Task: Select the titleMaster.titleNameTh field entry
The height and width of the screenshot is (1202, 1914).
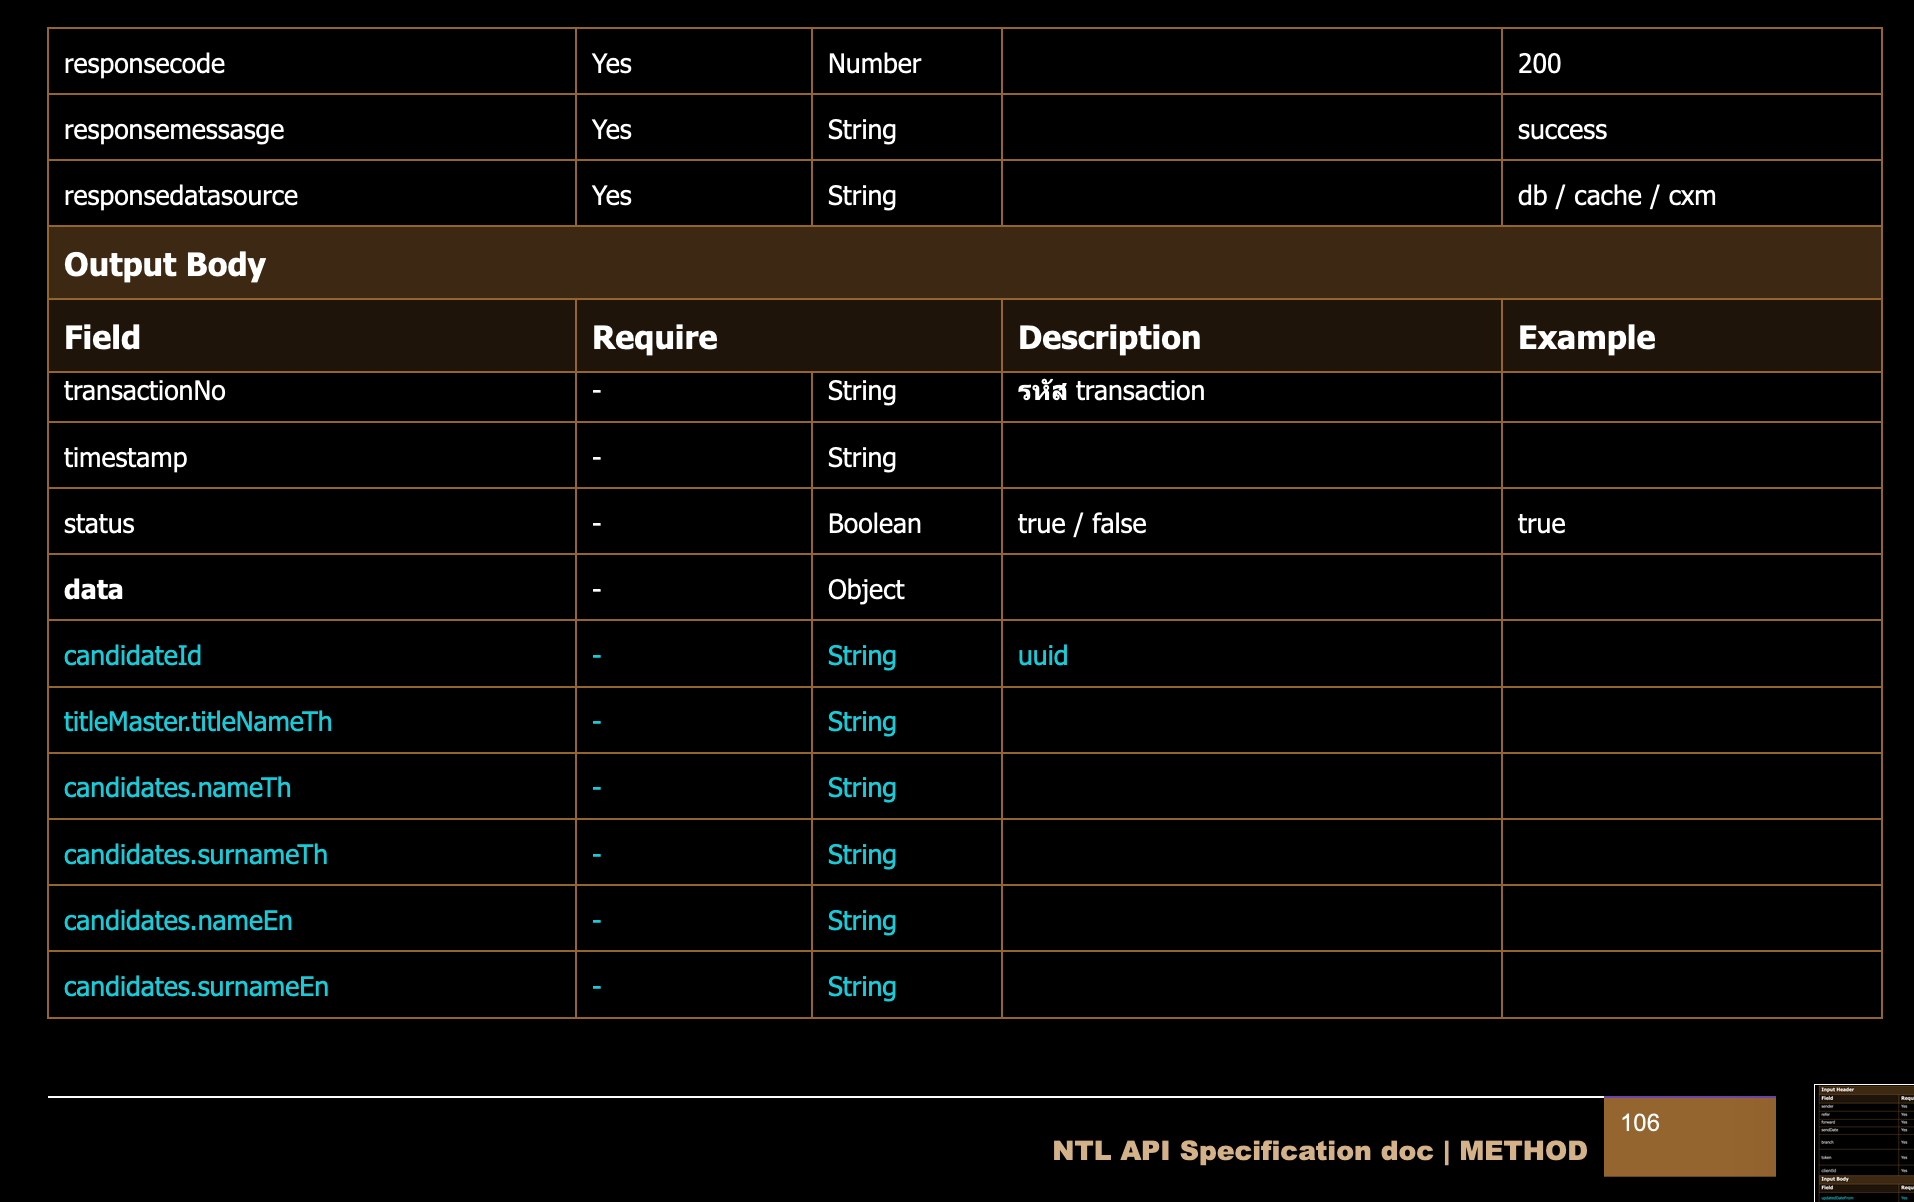Action: (x=197, y=722)
